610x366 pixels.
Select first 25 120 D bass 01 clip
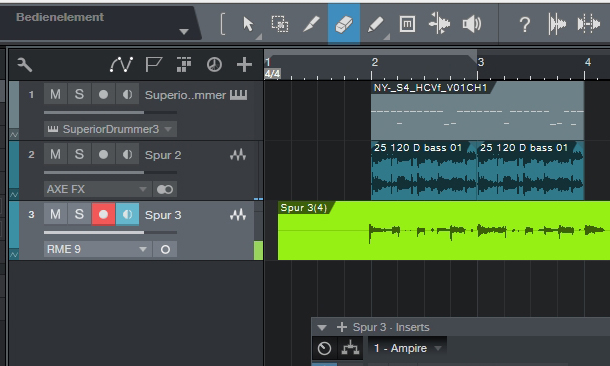[424, 170]
